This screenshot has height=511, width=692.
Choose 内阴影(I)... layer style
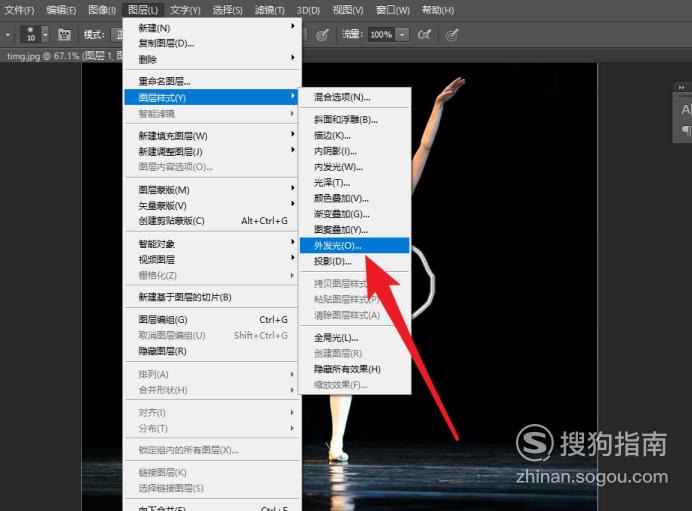pos(355,151)
